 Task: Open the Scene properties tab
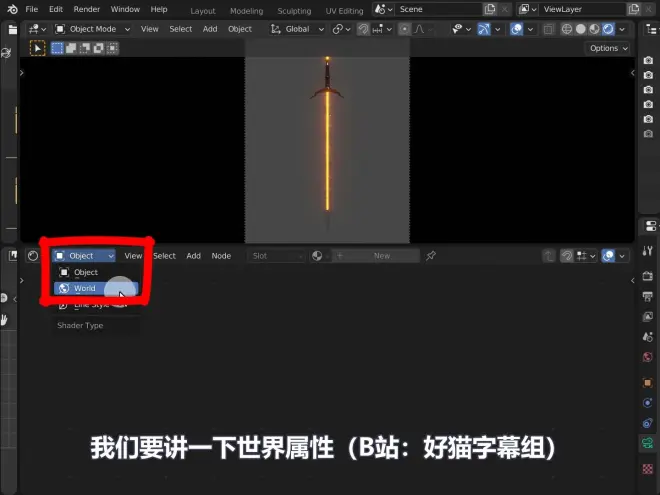[648, 337]
